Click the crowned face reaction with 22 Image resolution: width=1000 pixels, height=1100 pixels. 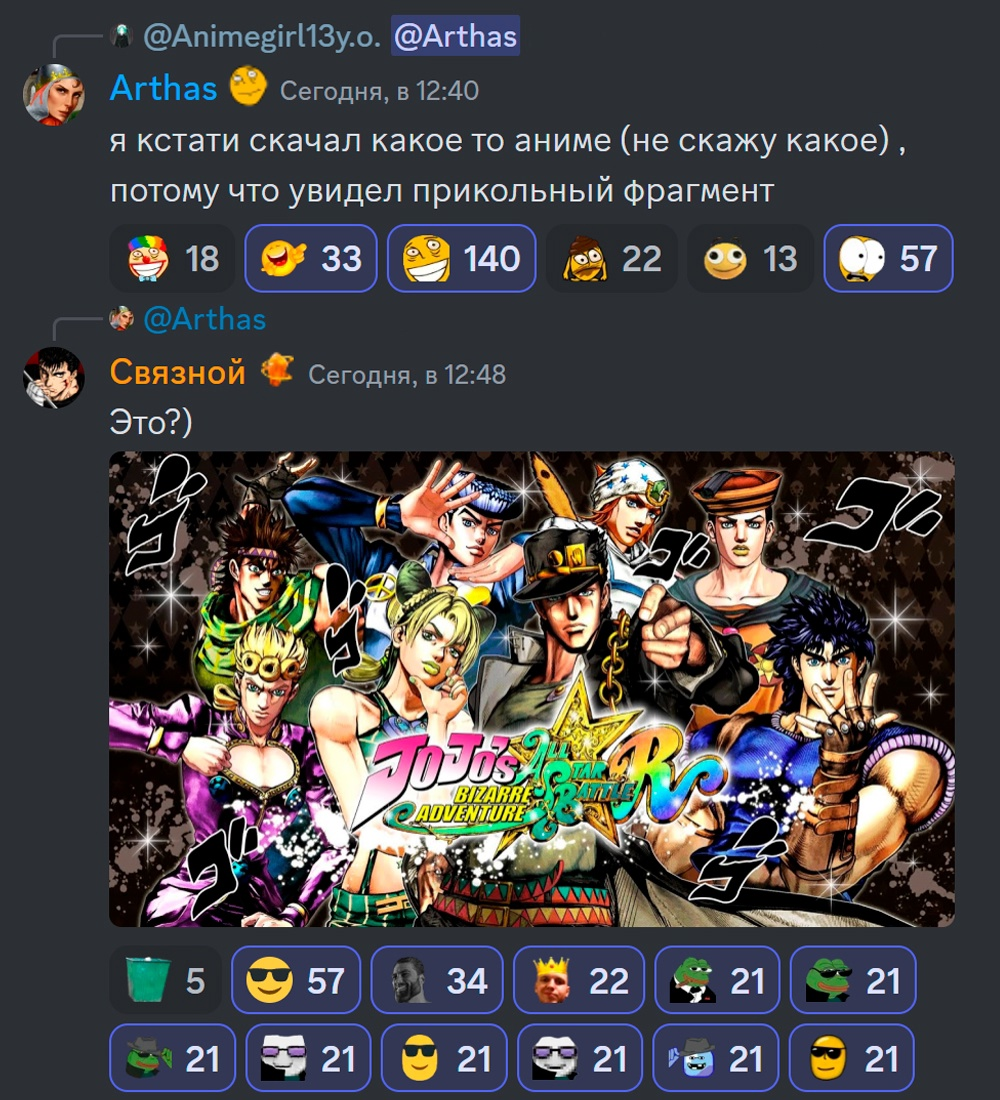coord(579,980)
